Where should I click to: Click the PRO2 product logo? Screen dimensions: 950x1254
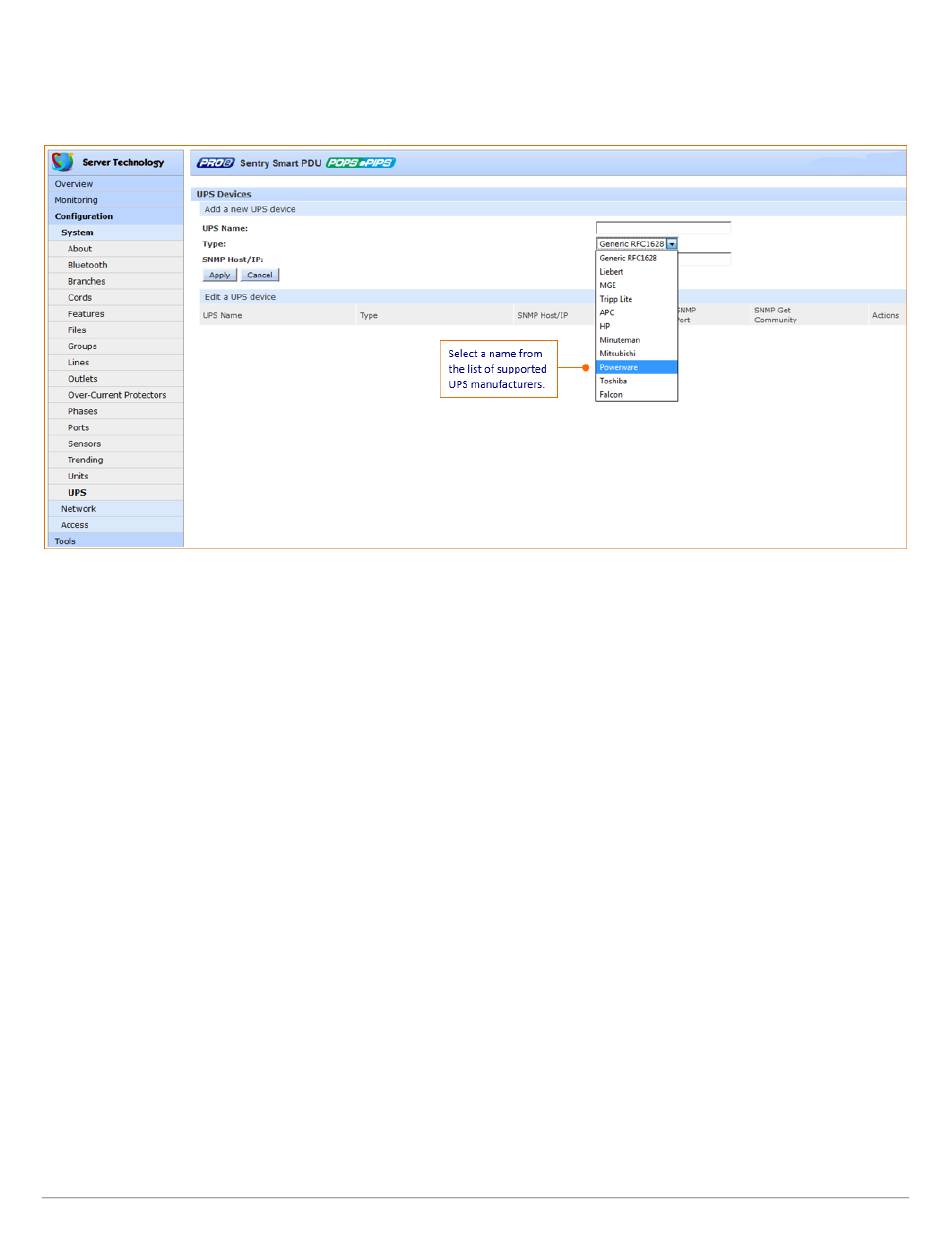pyautogui.click(x=215, y=162)
